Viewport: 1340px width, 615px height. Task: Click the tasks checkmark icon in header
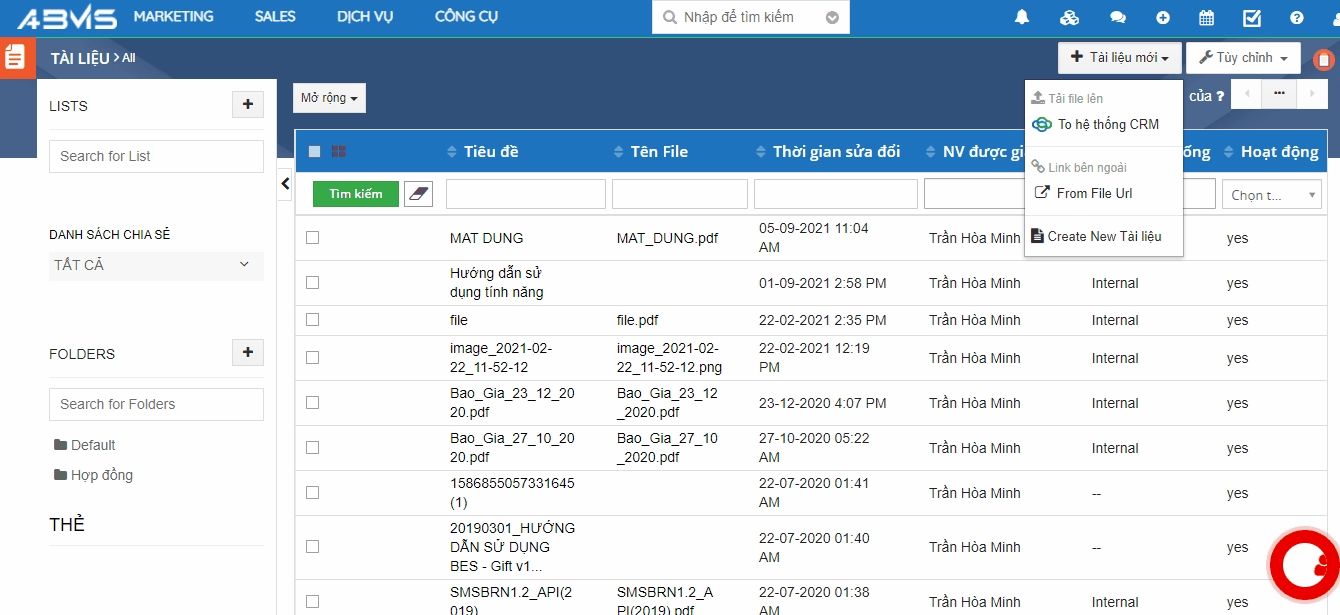1252,17
